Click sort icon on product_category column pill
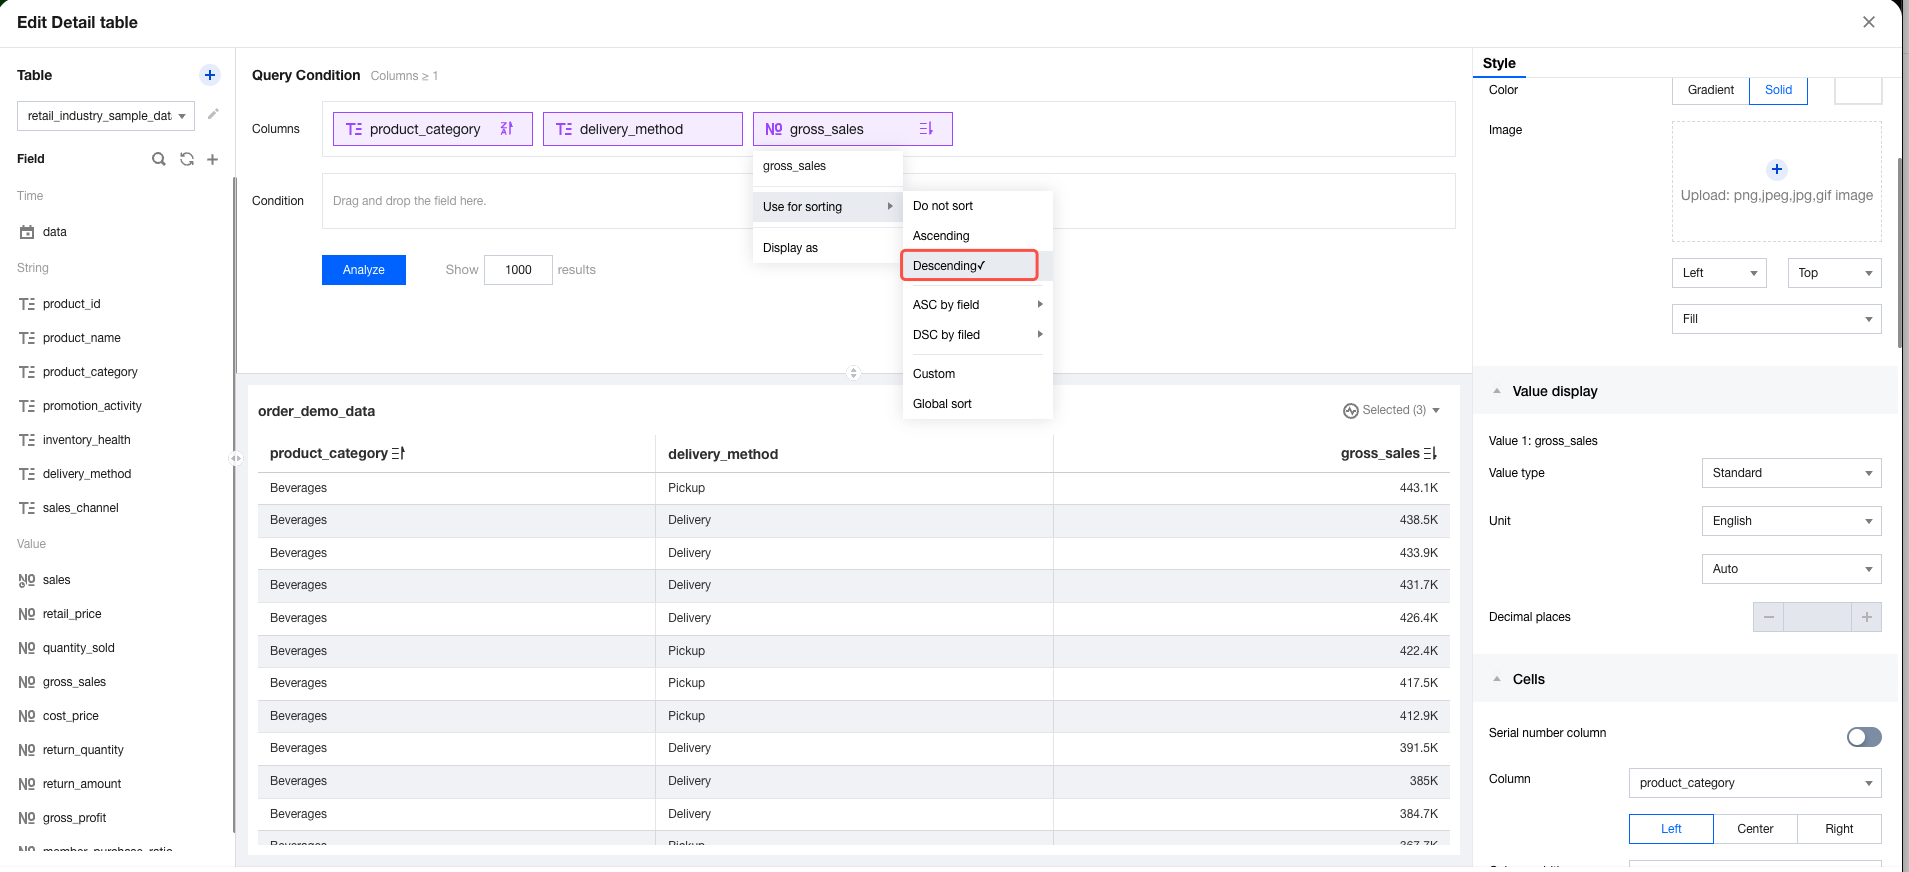This screenshot has height=872, width=1909. coord(507,129)
